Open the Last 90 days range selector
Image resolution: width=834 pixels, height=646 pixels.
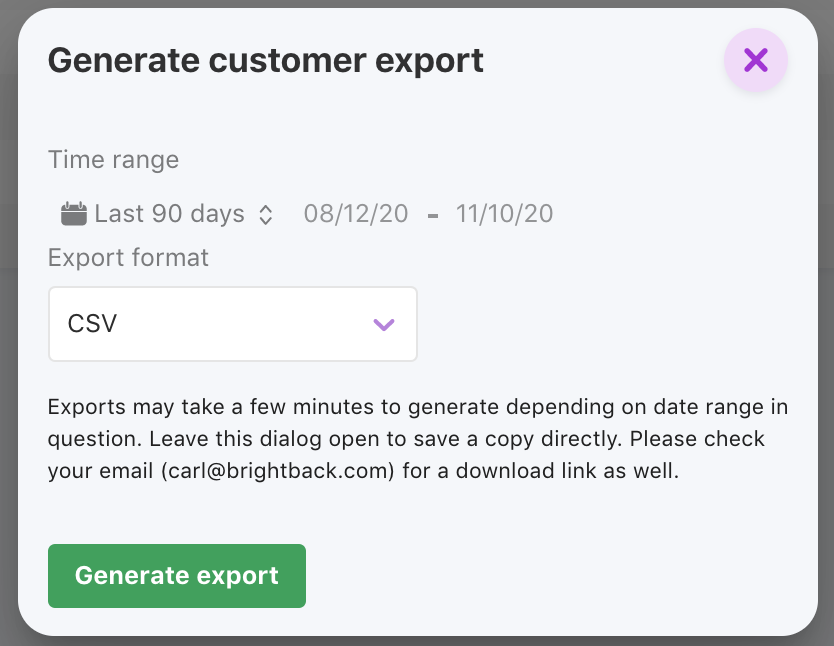[167, 214]
